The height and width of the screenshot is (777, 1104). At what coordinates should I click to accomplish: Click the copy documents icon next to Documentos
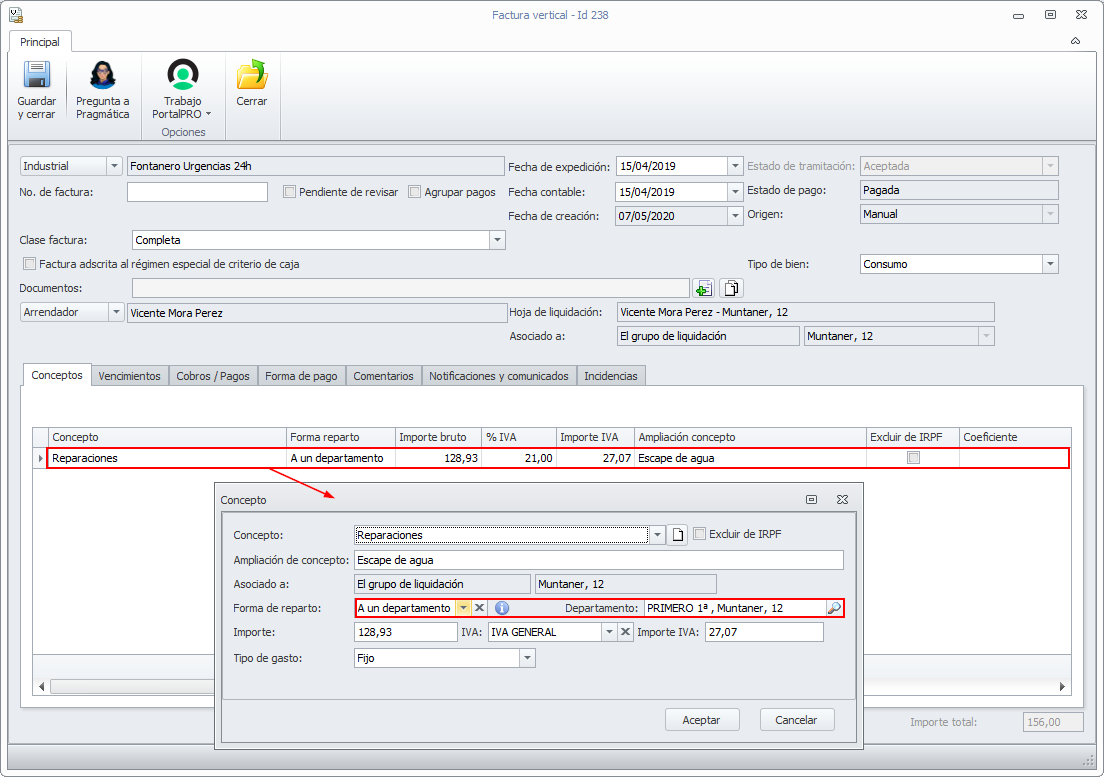coord(732,288)
